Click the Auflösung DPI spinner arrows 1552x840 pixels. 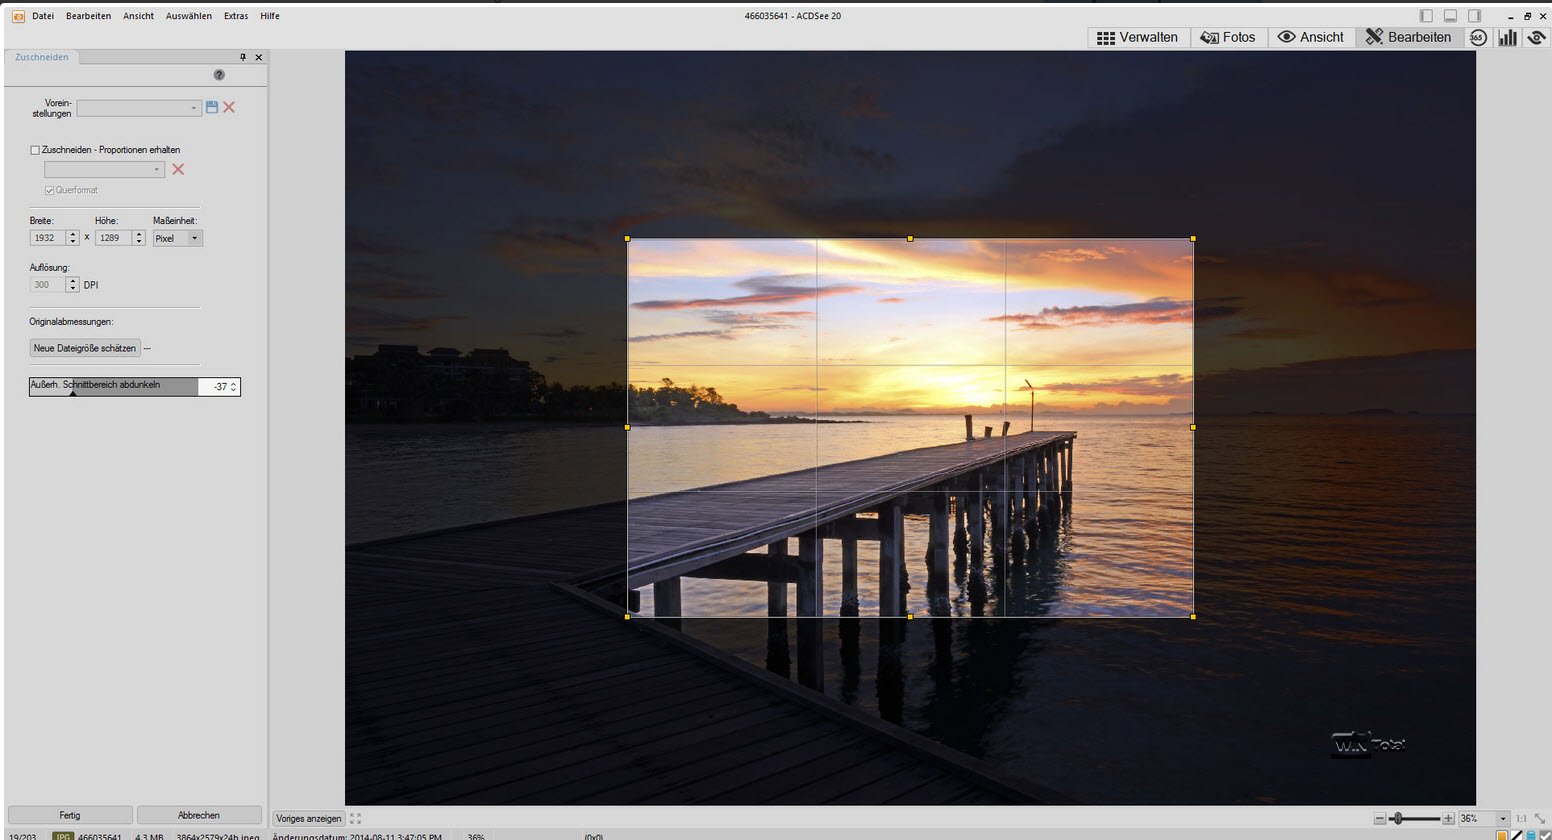tap(72, 285)
